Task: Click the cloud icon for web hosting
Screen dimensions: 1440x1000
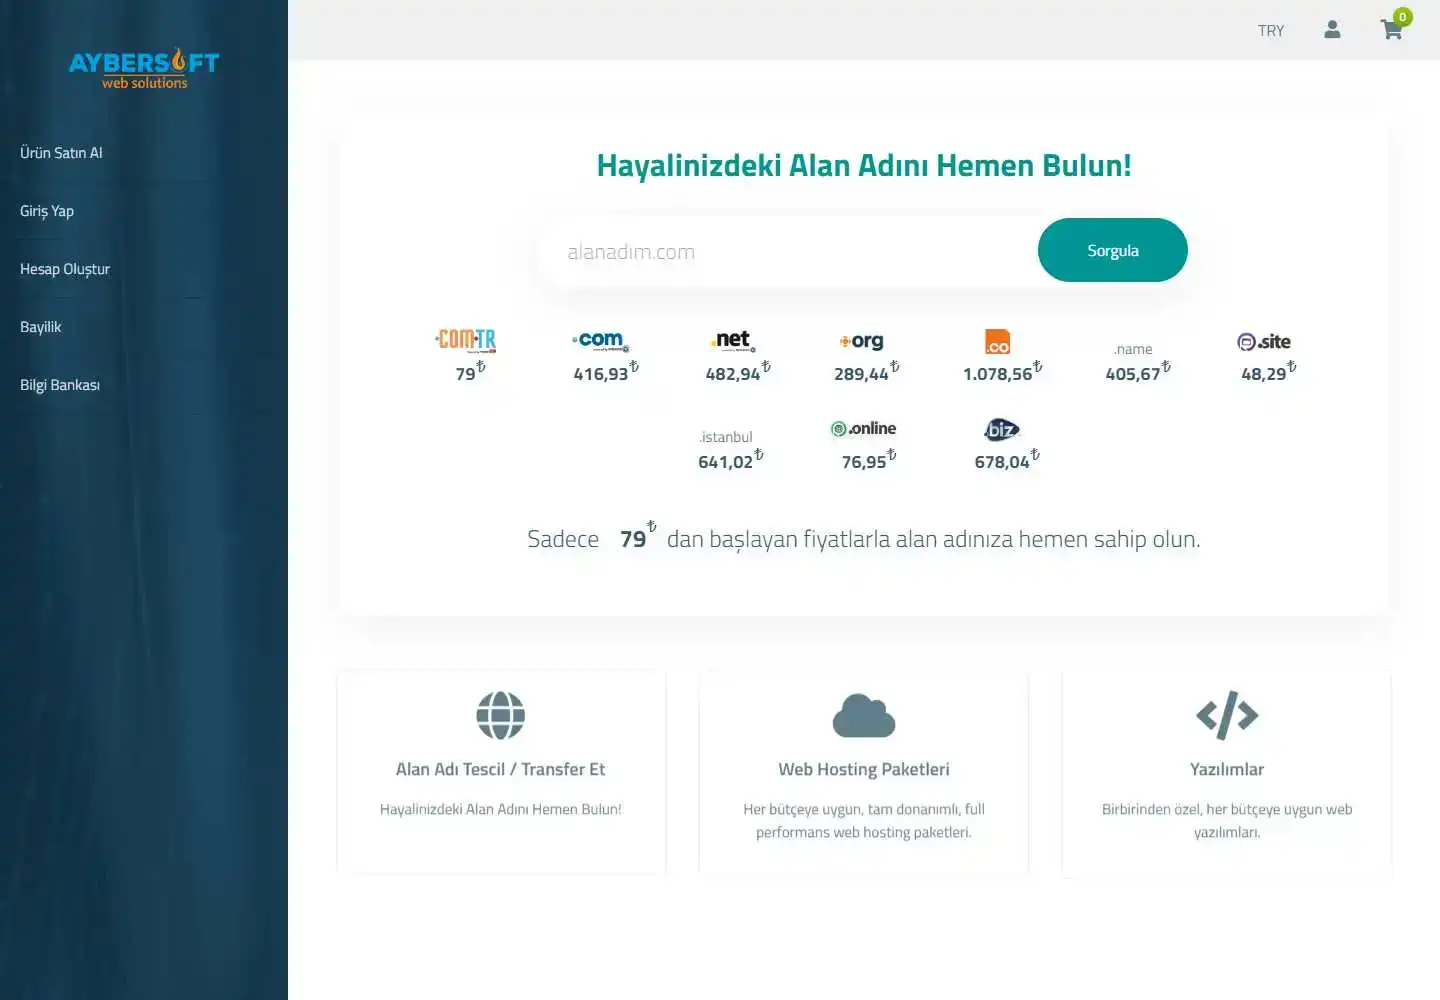Action: click(x=864, y=716)
